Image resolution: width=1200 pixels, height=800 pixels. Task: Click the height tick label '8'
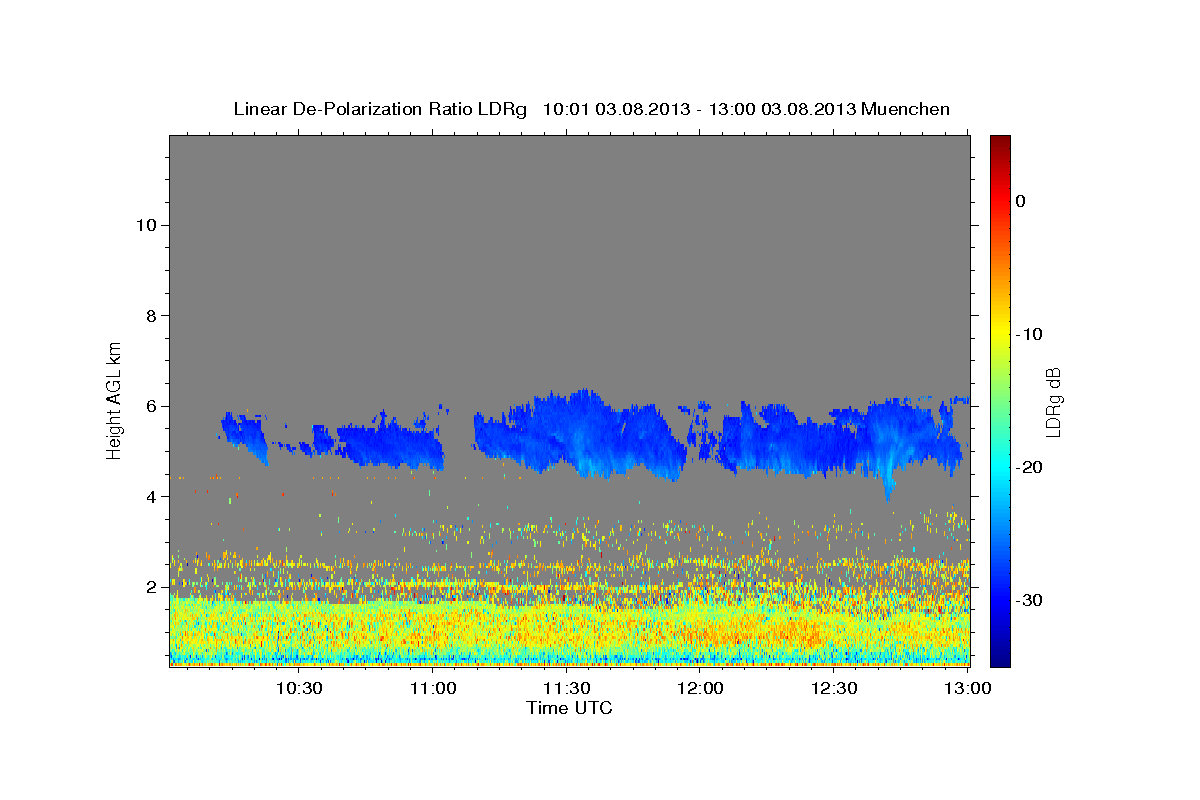tap(150, 316)
